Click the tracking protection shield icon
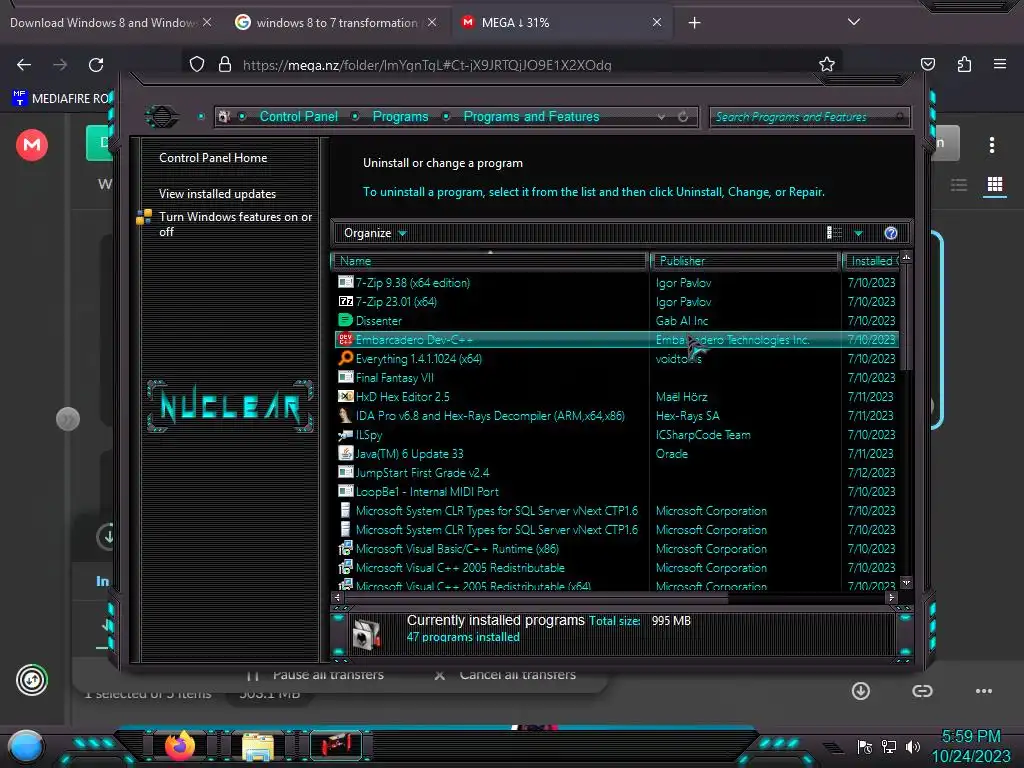Viewport: 1024px width, 768px height. [197, 64]
